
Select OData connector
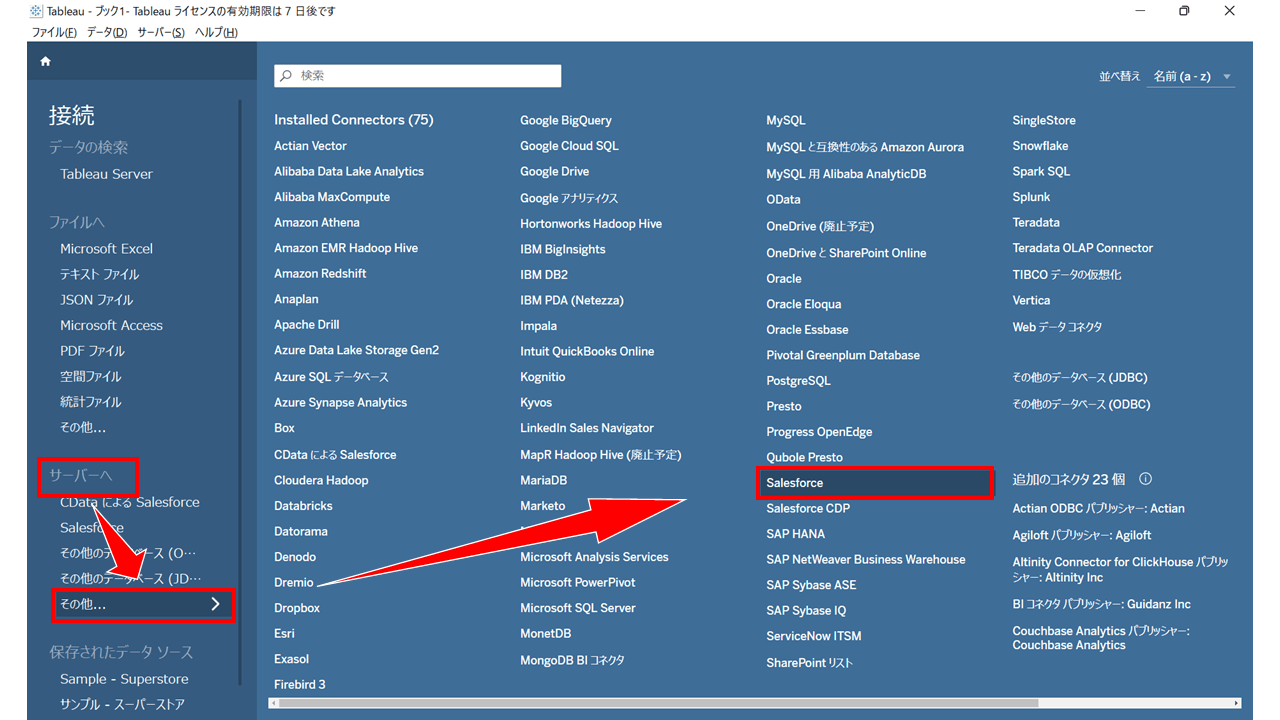783,199
